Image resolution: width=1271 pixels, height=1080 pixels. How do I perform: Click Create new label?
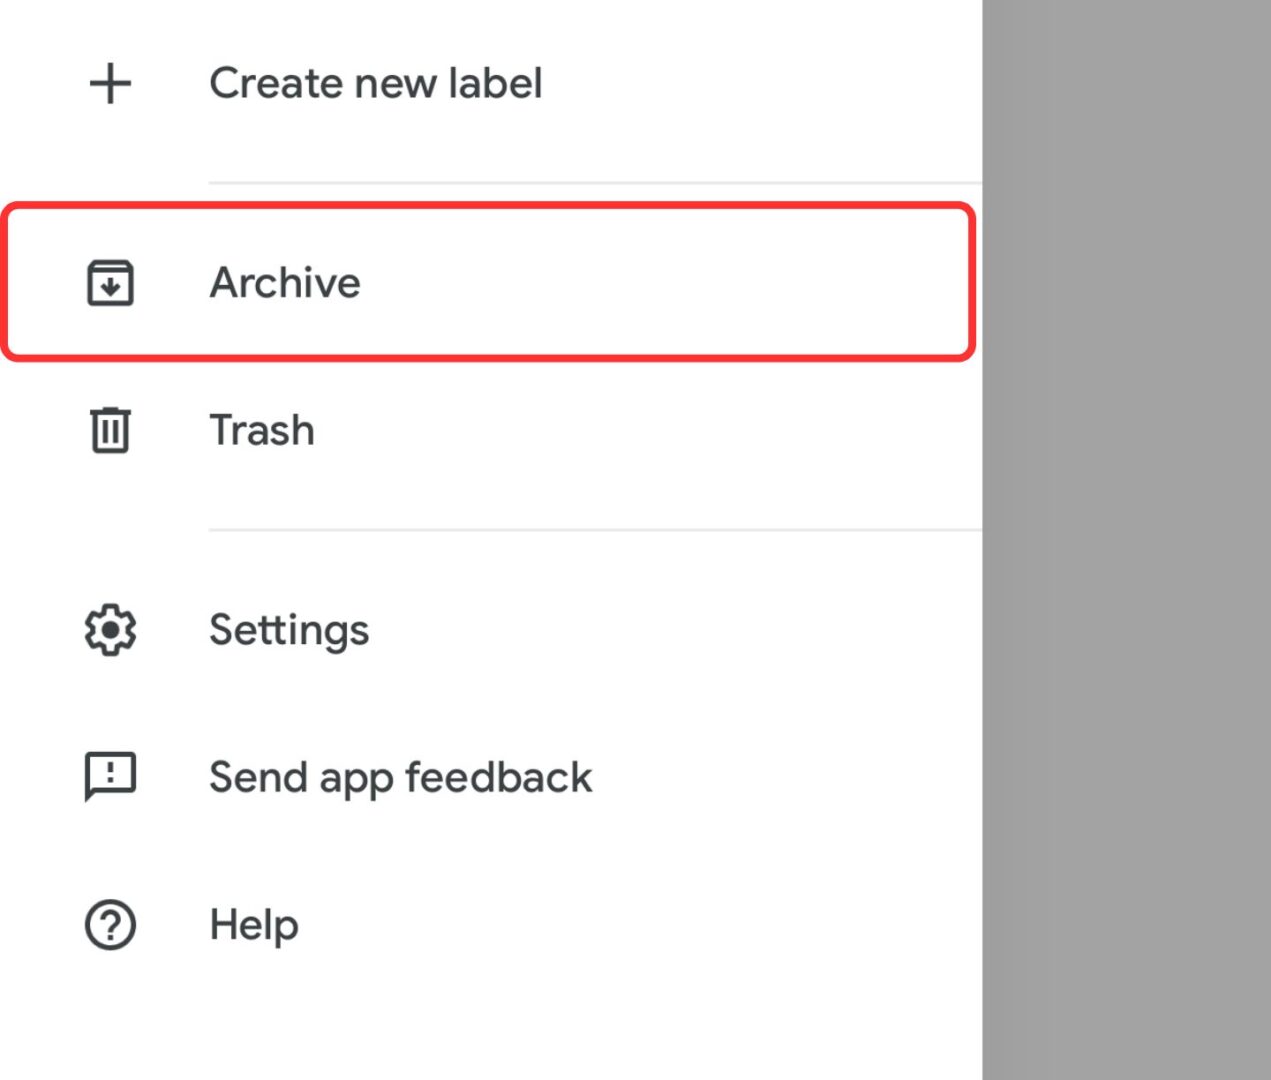point(376,83)
